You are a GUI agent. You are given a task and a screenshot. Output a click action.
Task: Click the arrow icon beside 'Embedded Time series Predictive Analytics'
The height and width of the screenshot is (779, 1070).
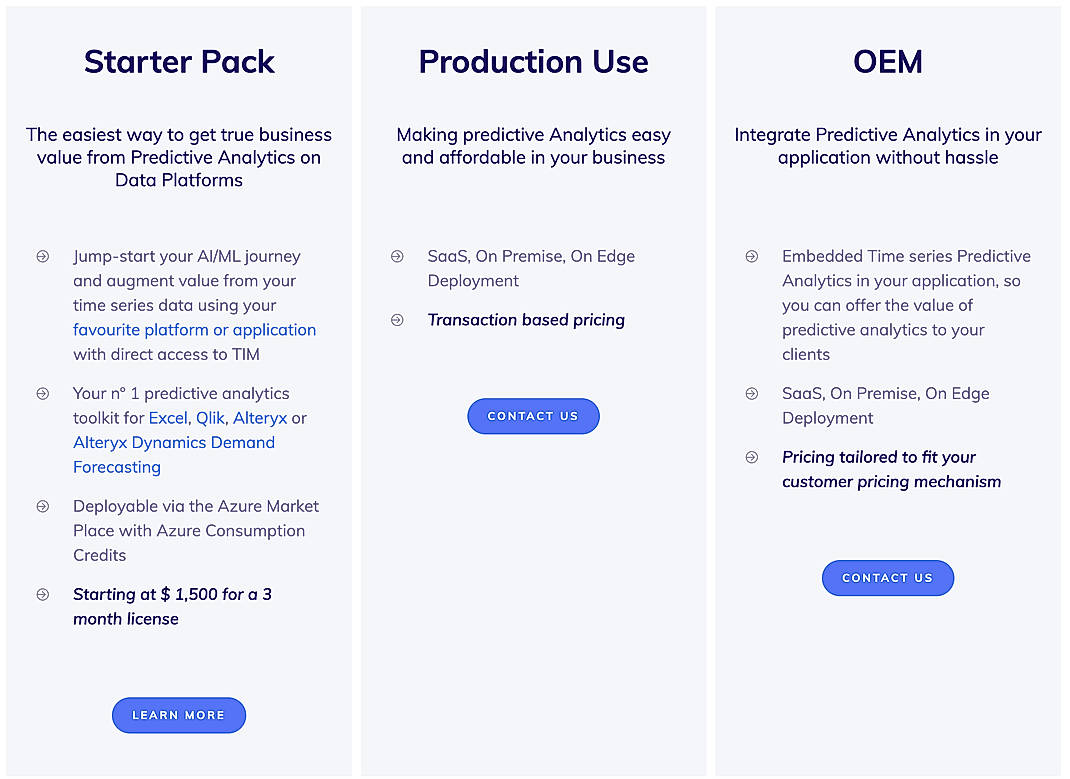click(751, 256)
